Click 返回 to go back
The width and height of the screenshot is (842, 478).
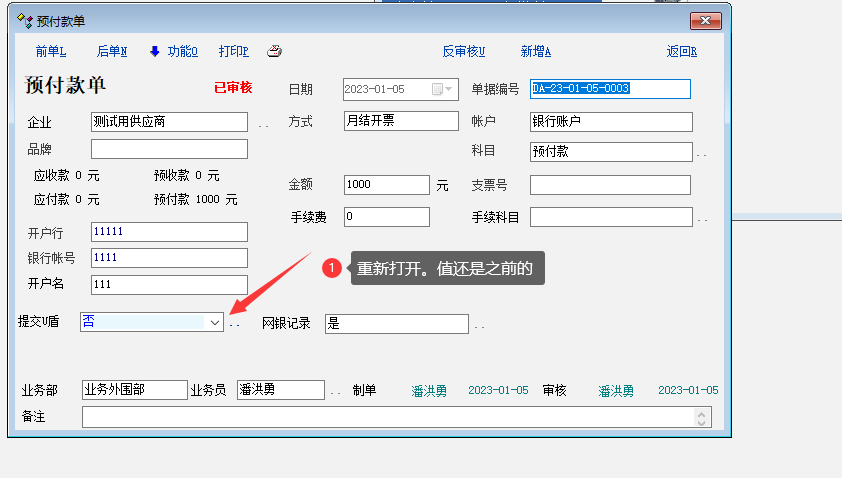point(681,52)
